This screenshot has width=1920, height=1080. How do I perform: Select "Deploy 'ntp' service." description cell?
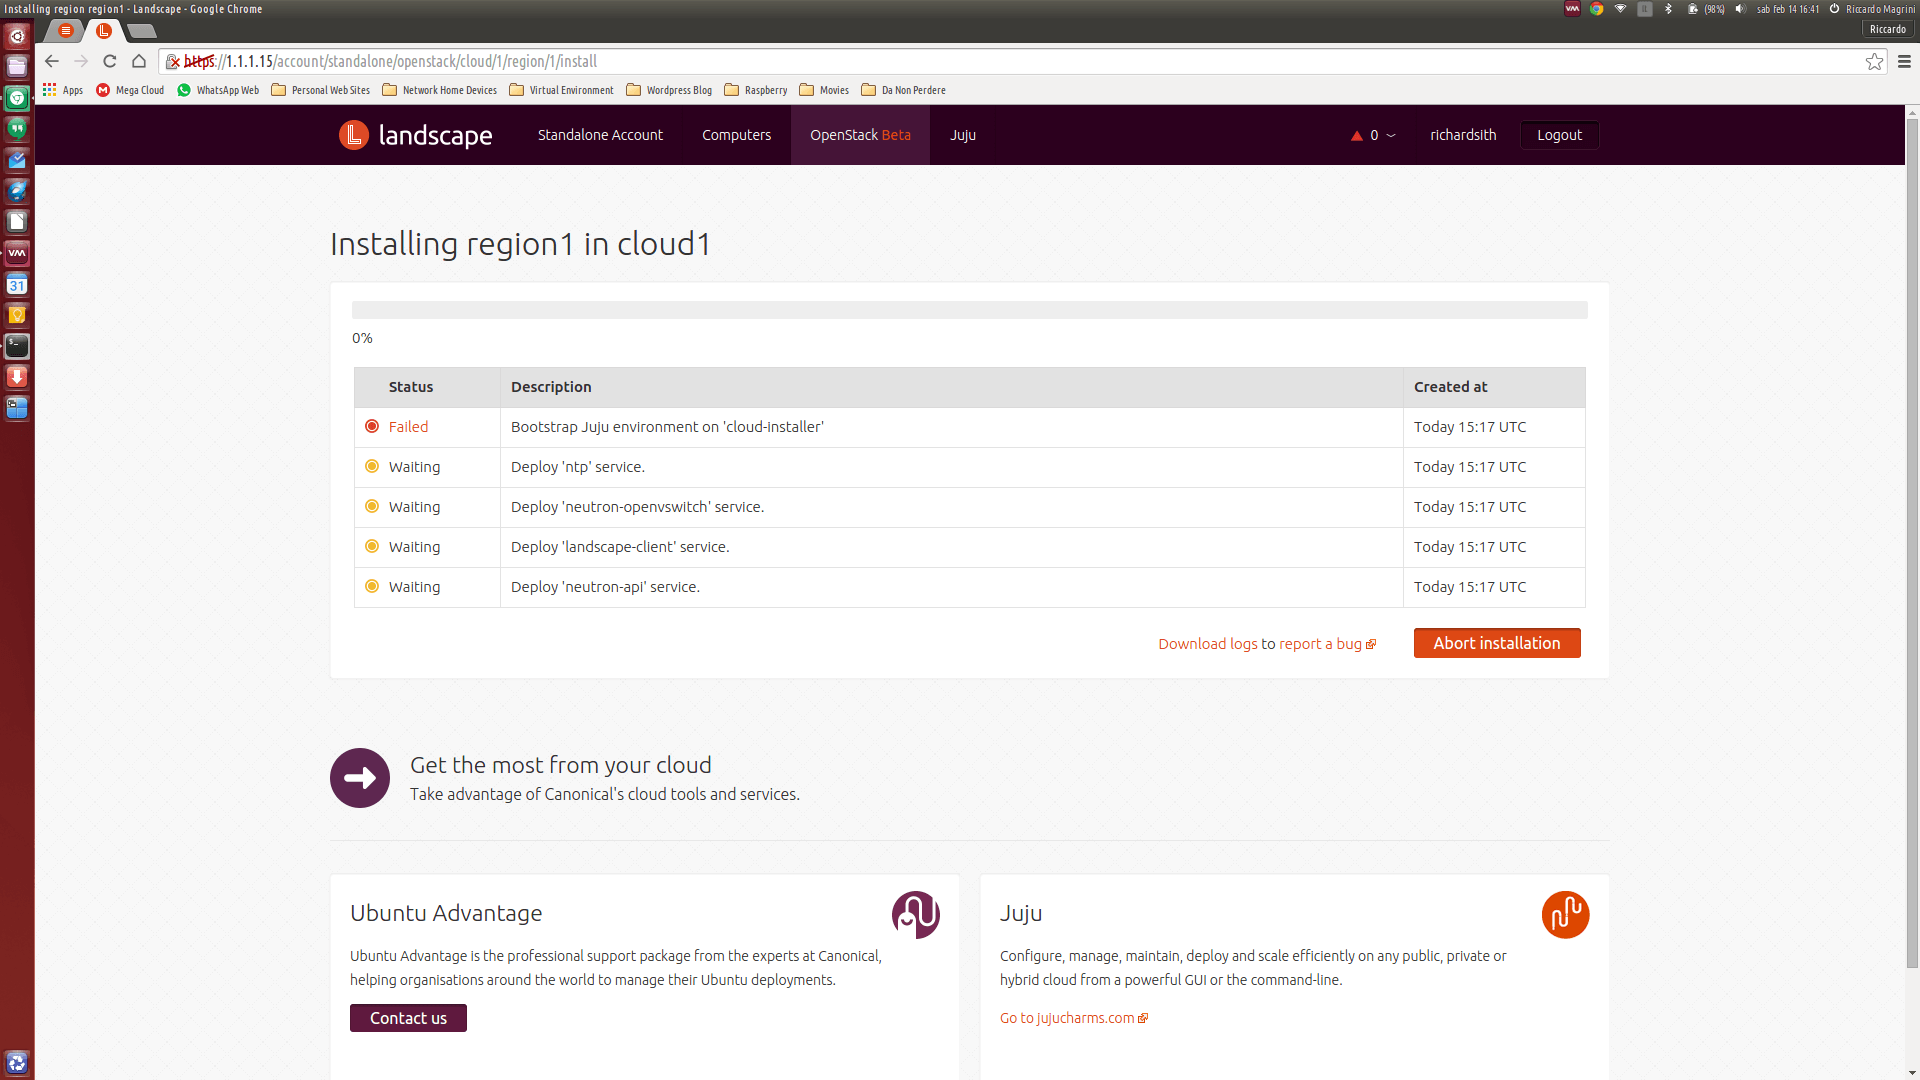tap(951, 467)
